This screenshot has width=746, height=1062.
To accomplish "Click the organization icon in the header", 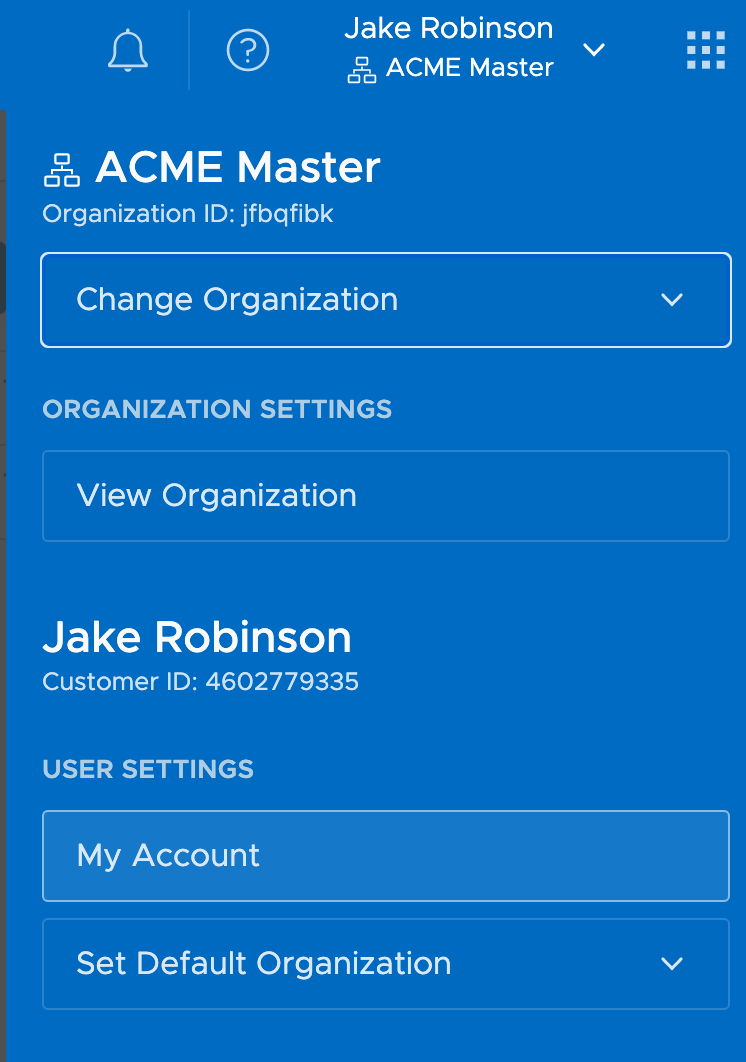I will pos(361,70).
